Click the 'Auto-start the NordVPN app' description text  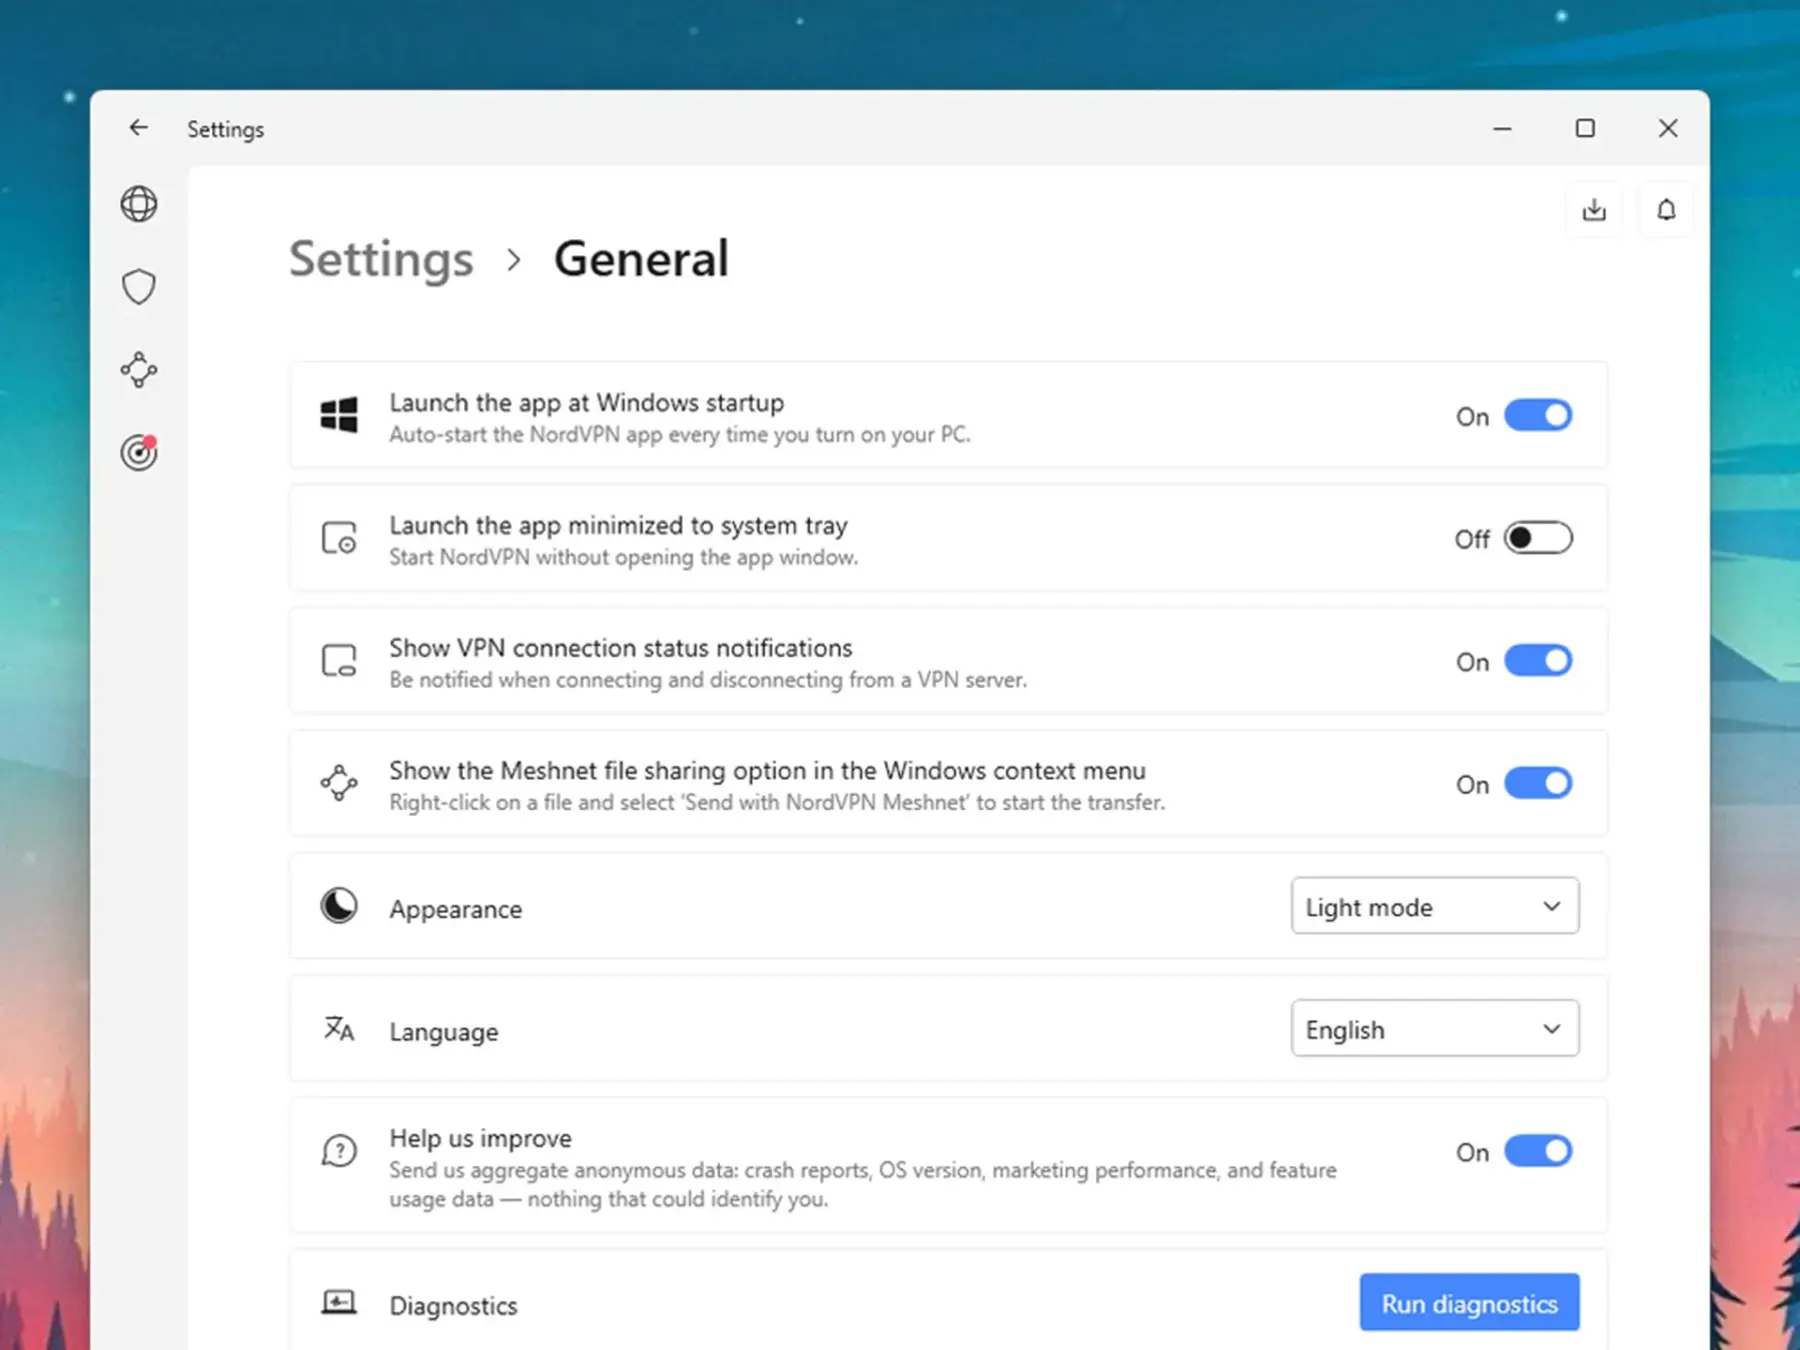[x=680, y=435]
